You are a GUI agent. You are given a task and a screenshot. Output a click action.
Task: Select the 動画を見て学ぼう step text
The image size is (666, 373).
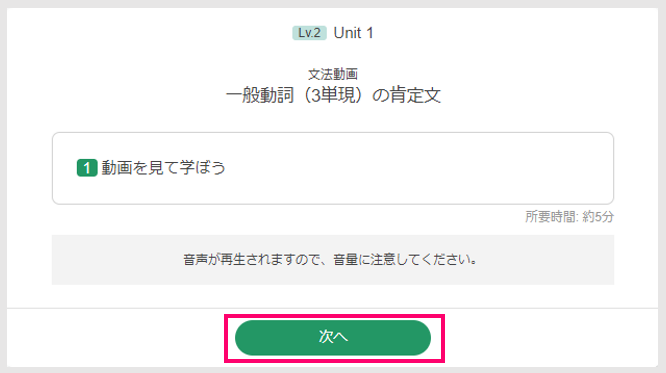[x=164, y=168]
